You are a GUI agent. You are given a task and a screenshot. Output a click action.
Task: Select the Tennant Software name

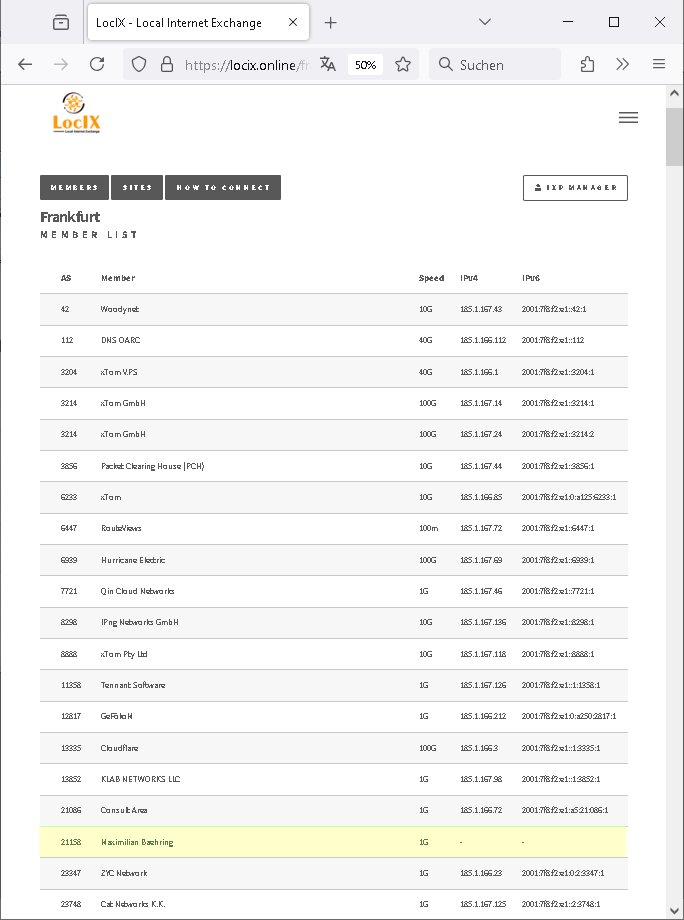[x=133, y=685]
